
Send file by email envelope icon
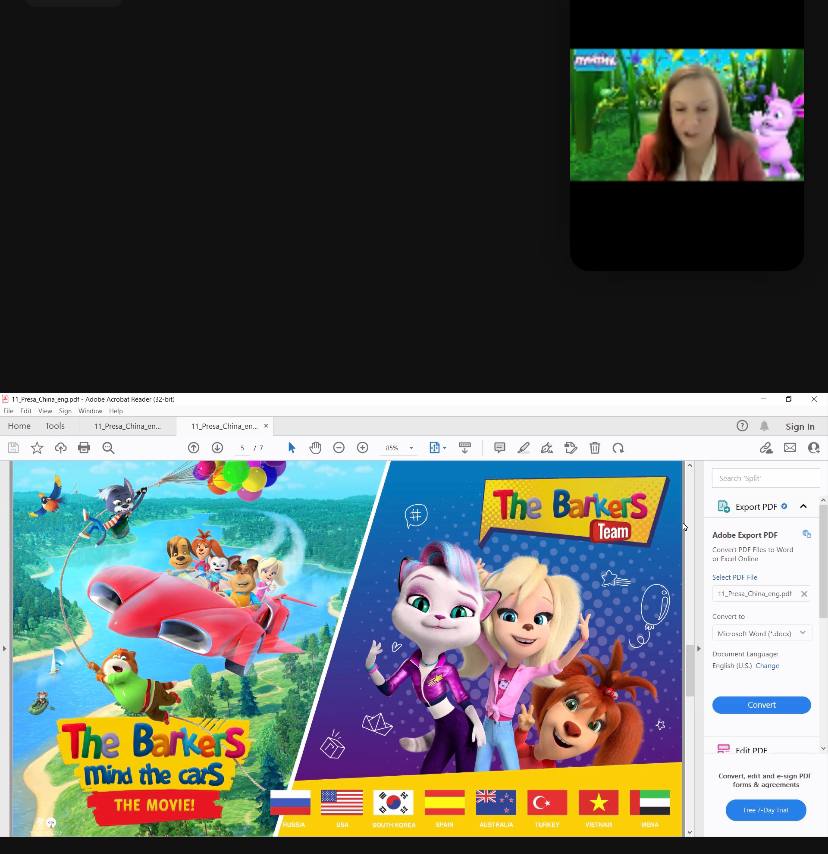coord(790,448)
